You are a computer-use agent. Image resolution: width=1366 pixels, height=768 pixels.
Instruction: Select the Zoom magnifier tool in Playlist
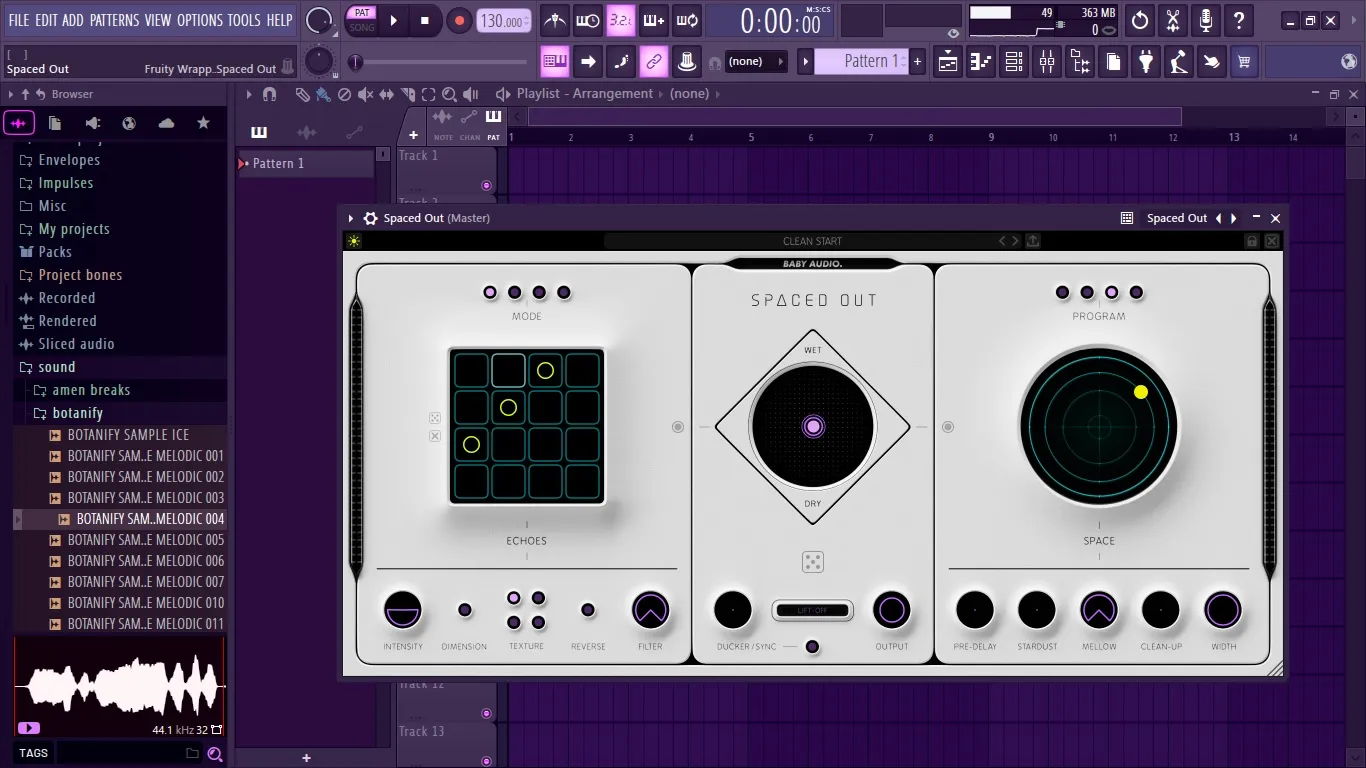point(449,94)
